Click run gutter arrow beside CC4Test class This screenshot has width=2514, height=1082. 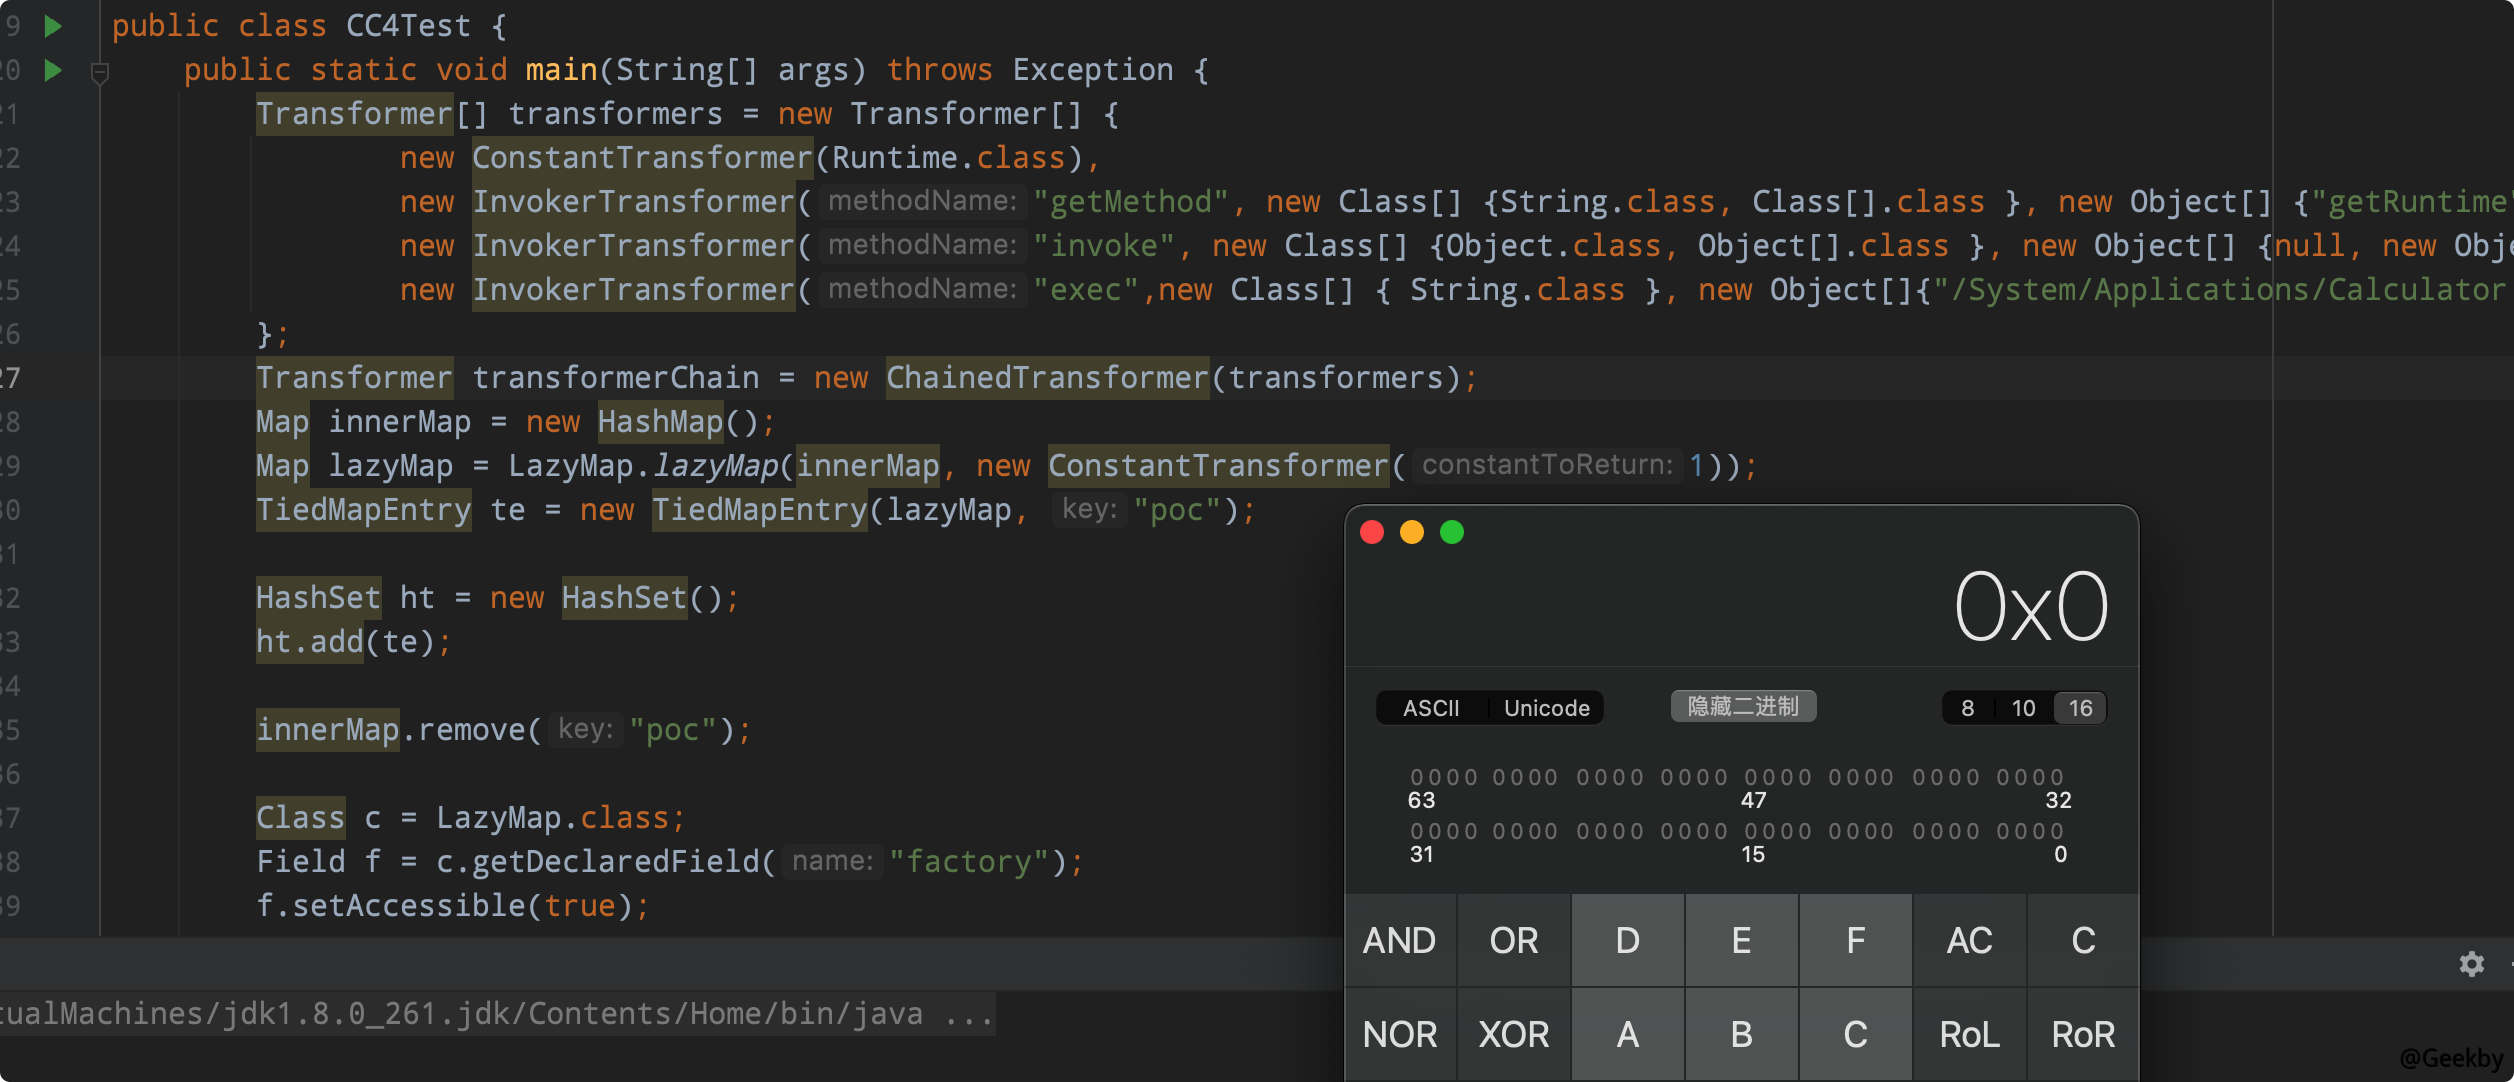54,26
